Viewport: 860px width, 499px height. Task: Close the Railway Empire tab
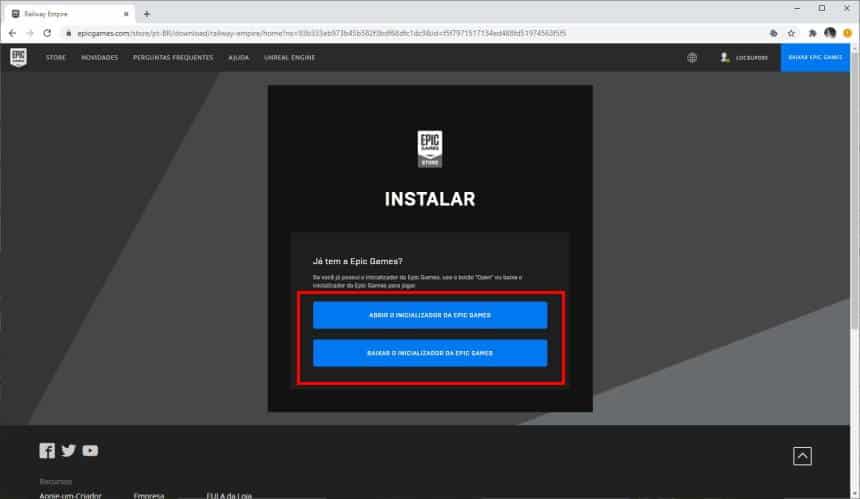(126, 14)
